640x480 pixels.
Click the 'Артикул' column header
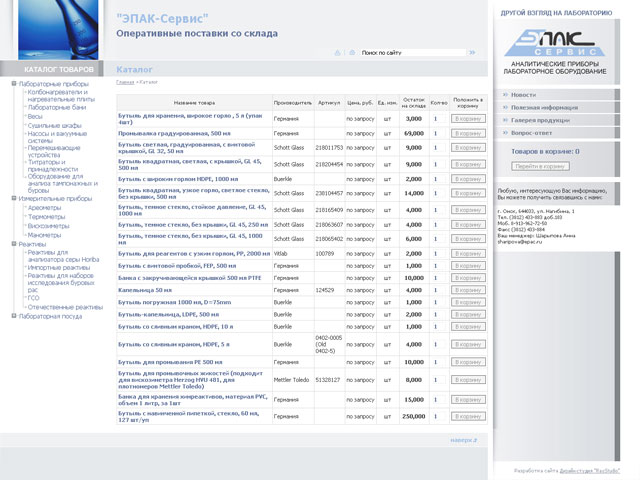329,103
